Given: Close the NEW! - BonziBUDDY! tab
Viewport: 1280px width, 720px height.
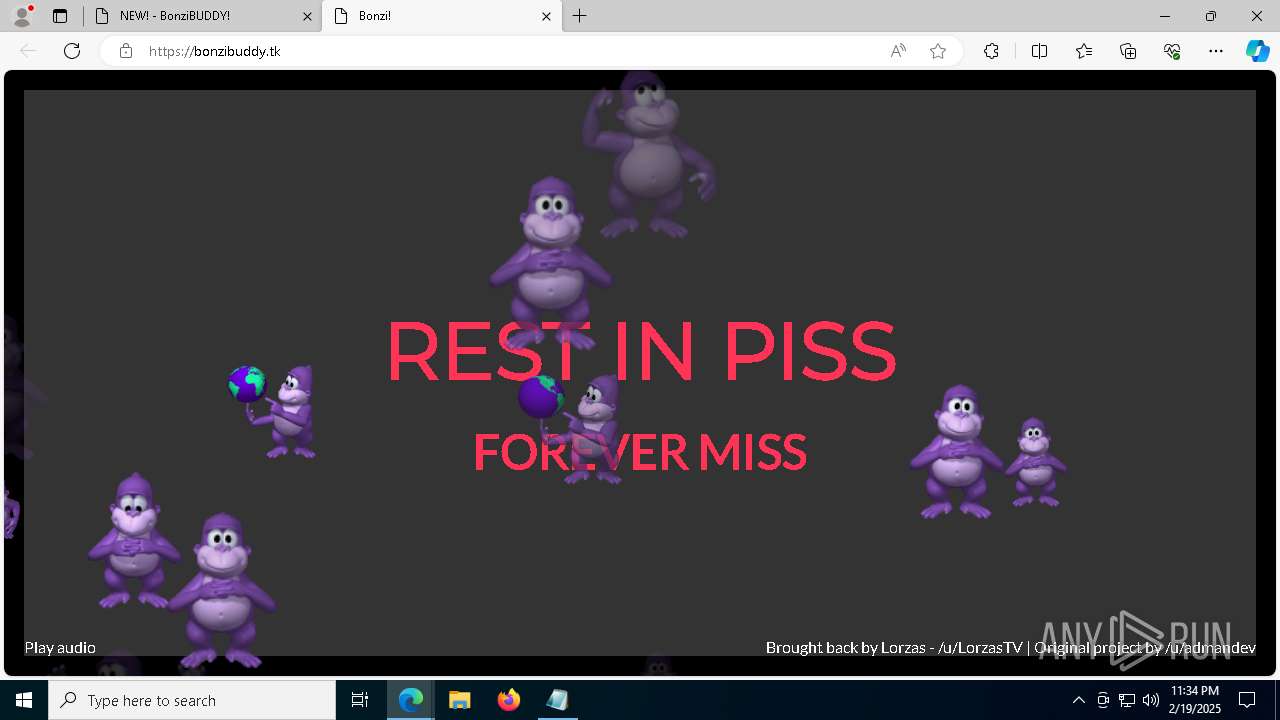Looking at the screenshot, I should point(307,16).
